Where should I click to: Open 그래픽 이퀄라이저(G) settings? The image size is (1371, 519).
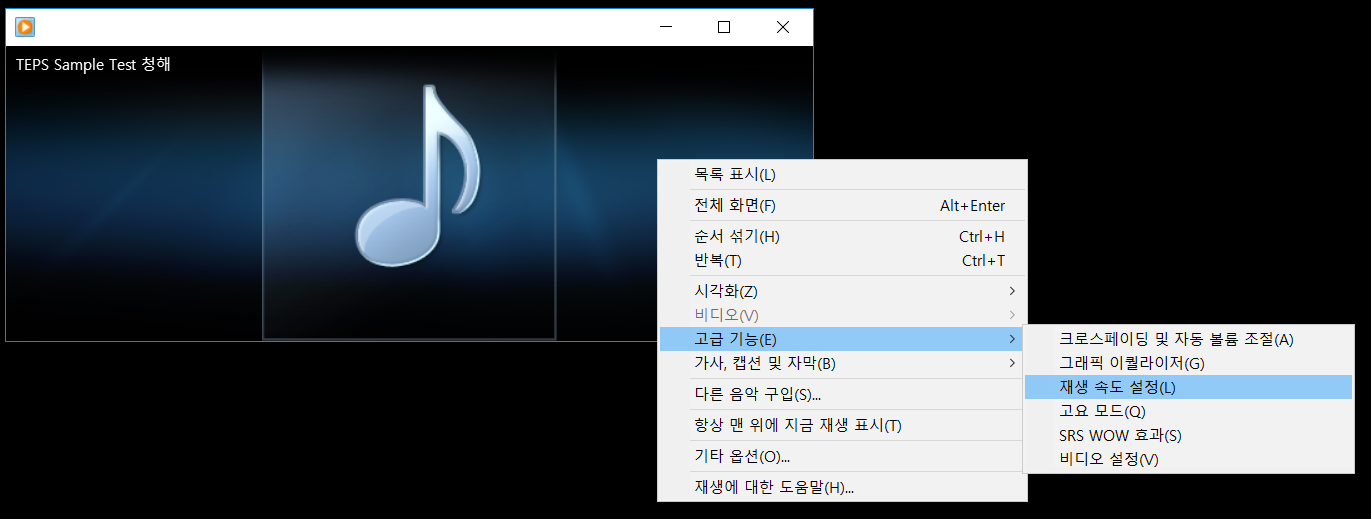(1188, 363)
